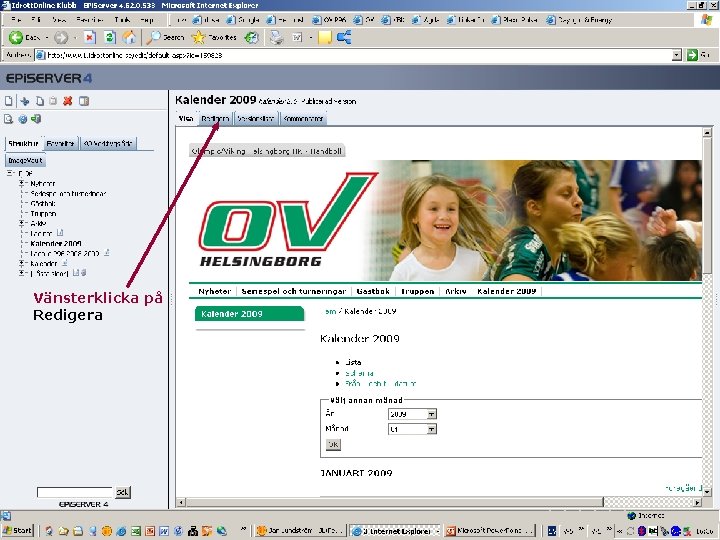This screenshot has width=720, height=540.
Task: Click the printer icon in IE toolbar
Action: [276, 37]
